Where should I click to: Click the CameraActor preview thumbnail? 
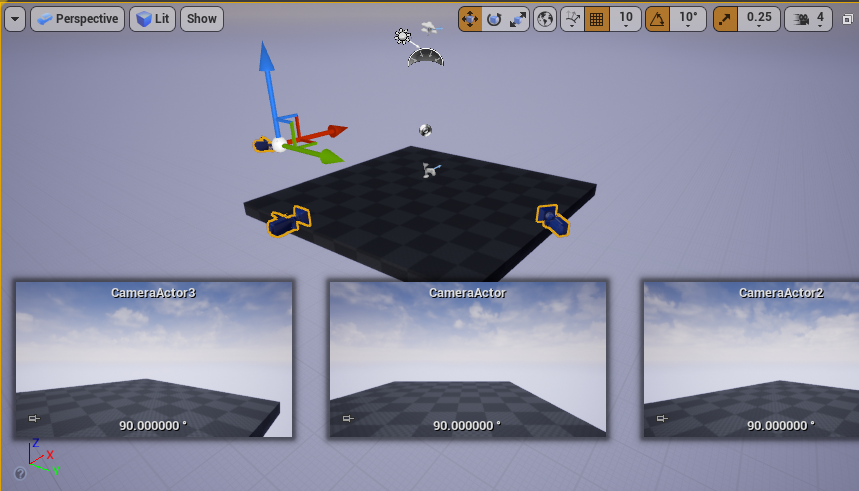click(x=468, y=359)
